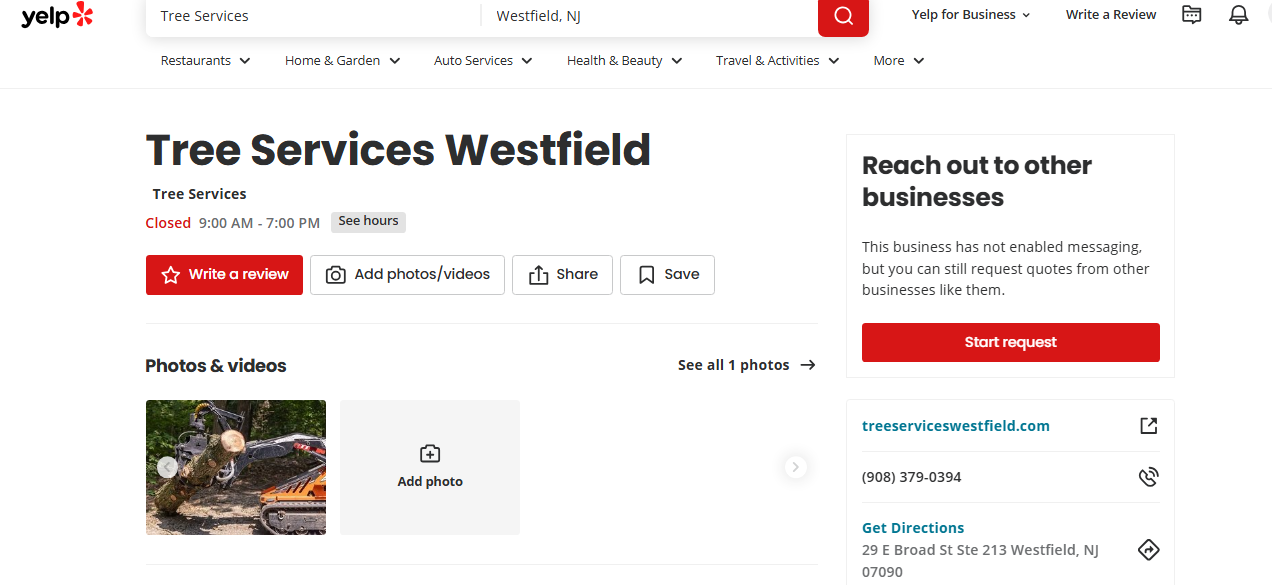
Task: Click the Start request button
Action: coord(1011,342)
